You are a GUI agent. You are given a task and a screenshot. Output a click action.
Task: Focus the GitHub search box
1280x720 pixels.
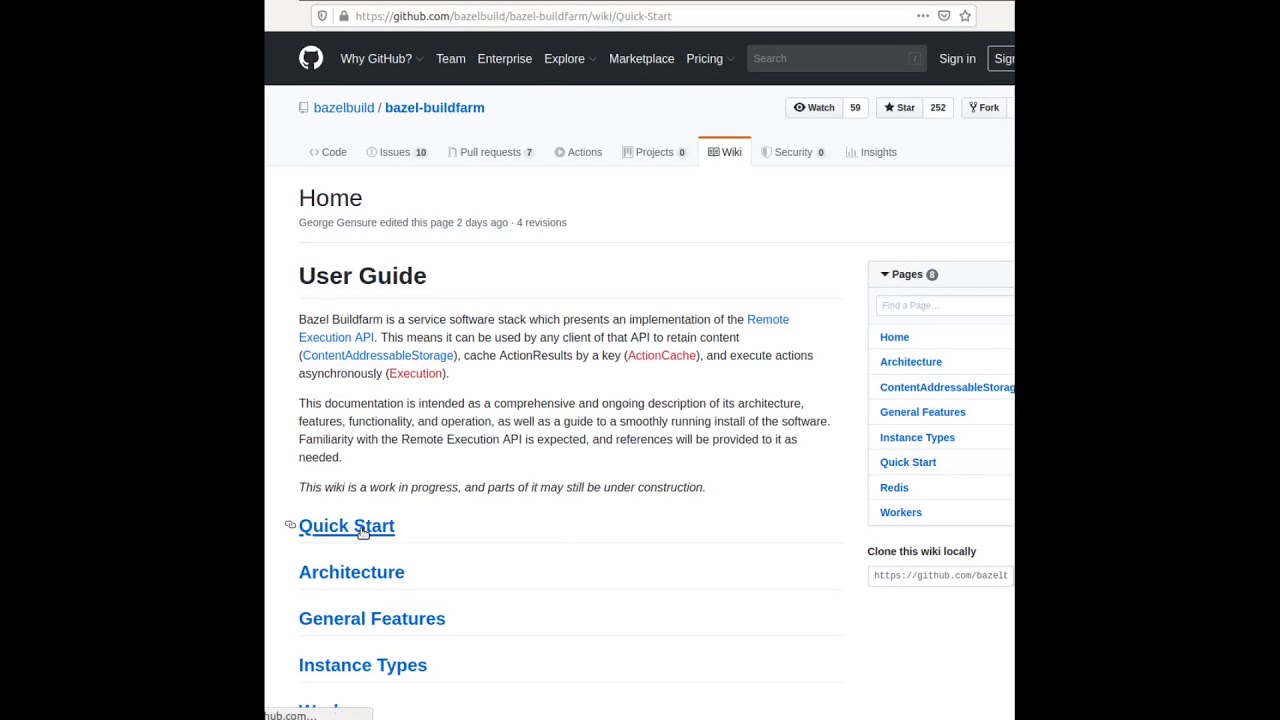click(x=836, y=59)
